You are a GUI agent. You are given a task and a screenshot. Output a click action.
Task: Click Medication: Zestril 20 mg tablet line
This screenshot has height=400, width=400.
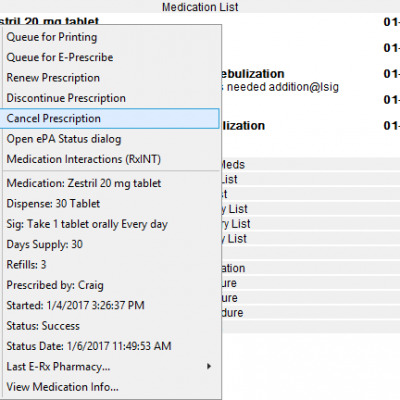[x=110, y=183]
